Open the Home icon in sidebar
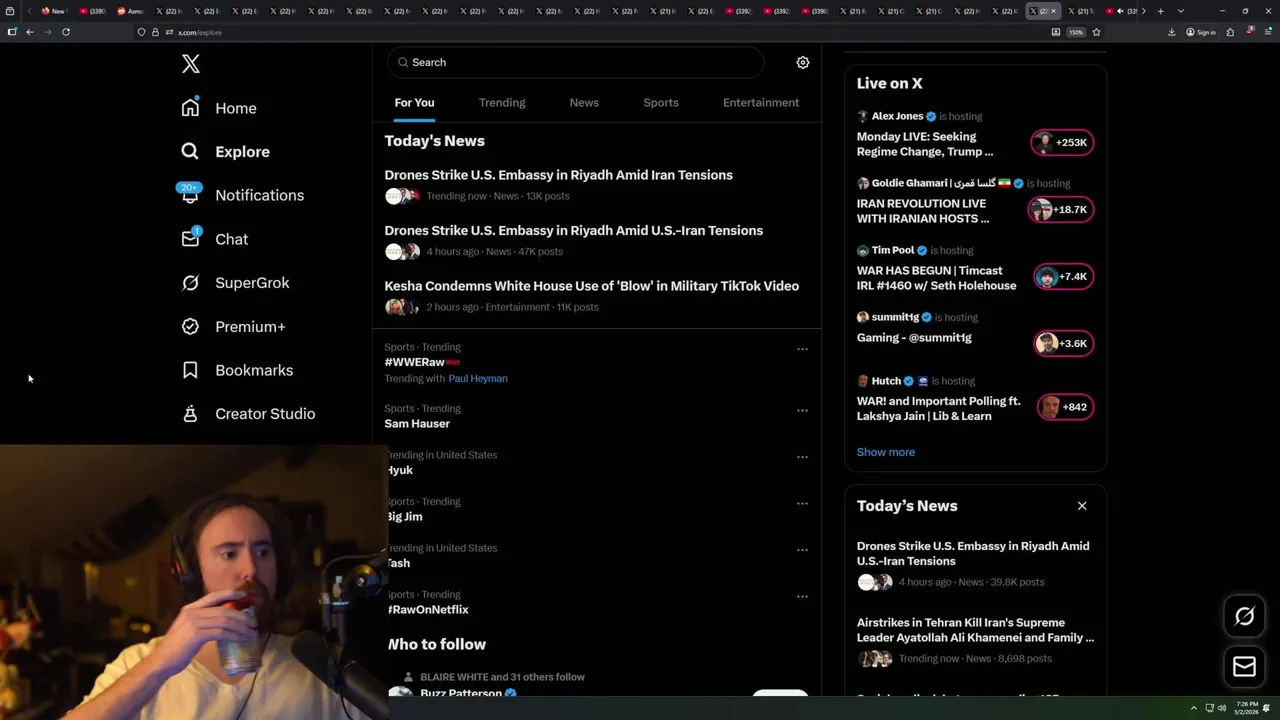The height and width of the screenshot is (720, 1280). 190,107
